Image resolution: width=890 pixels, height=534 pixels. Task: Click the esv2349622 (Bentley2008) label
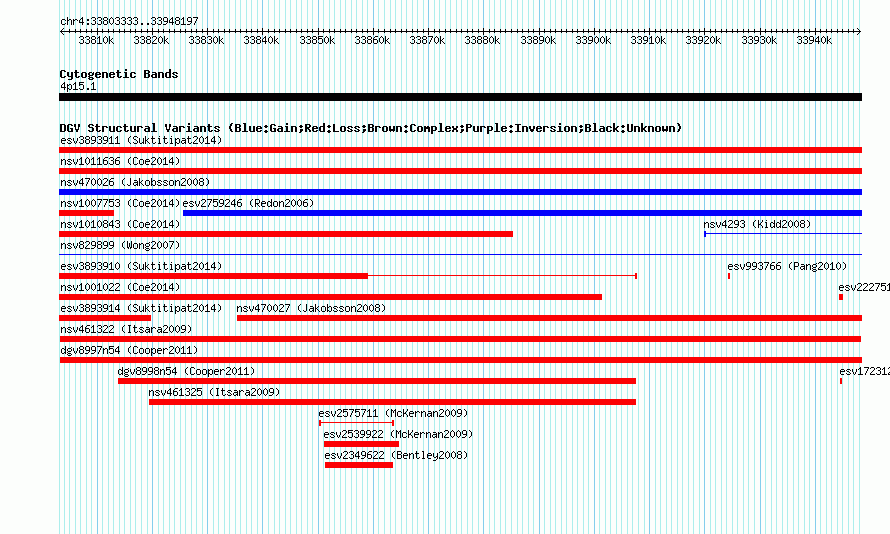(x=396, y=455)
